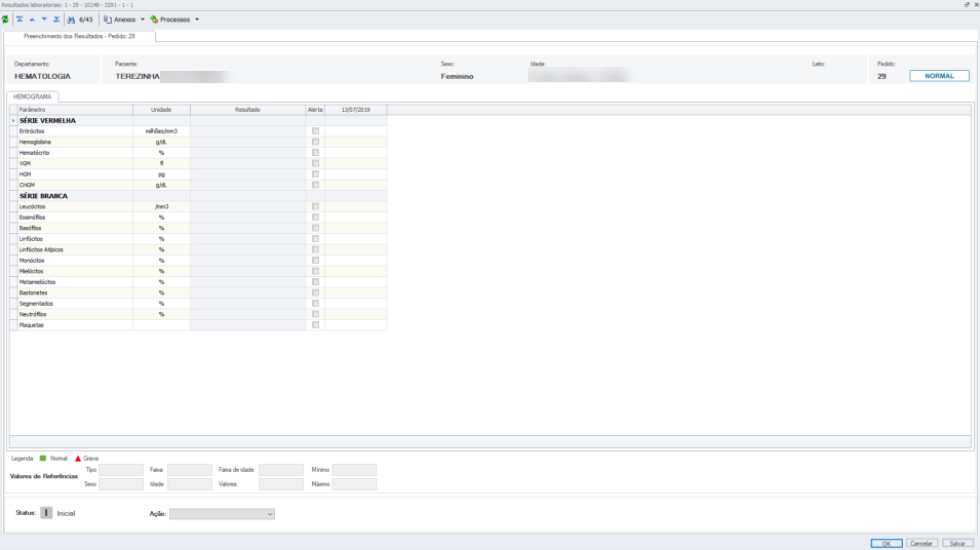Click the Alerta column header
980x550 pixels.
(x=315, y=109)
